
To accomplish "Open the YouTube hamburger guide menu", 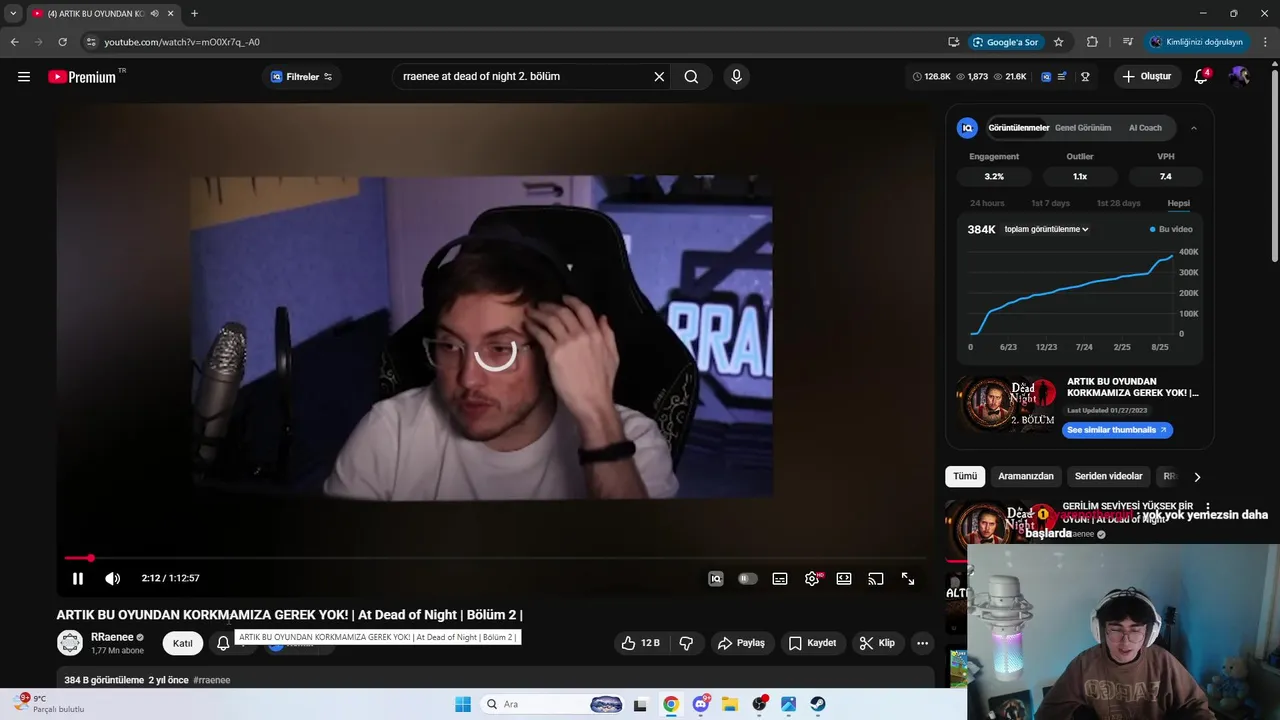I will coord(24,77).
